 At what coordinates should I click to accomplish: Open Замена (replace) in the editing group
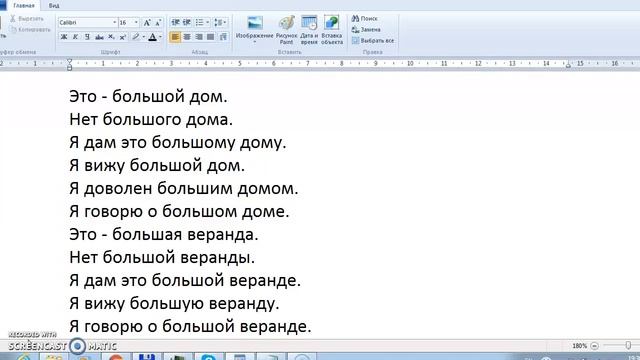coord(366,30)
